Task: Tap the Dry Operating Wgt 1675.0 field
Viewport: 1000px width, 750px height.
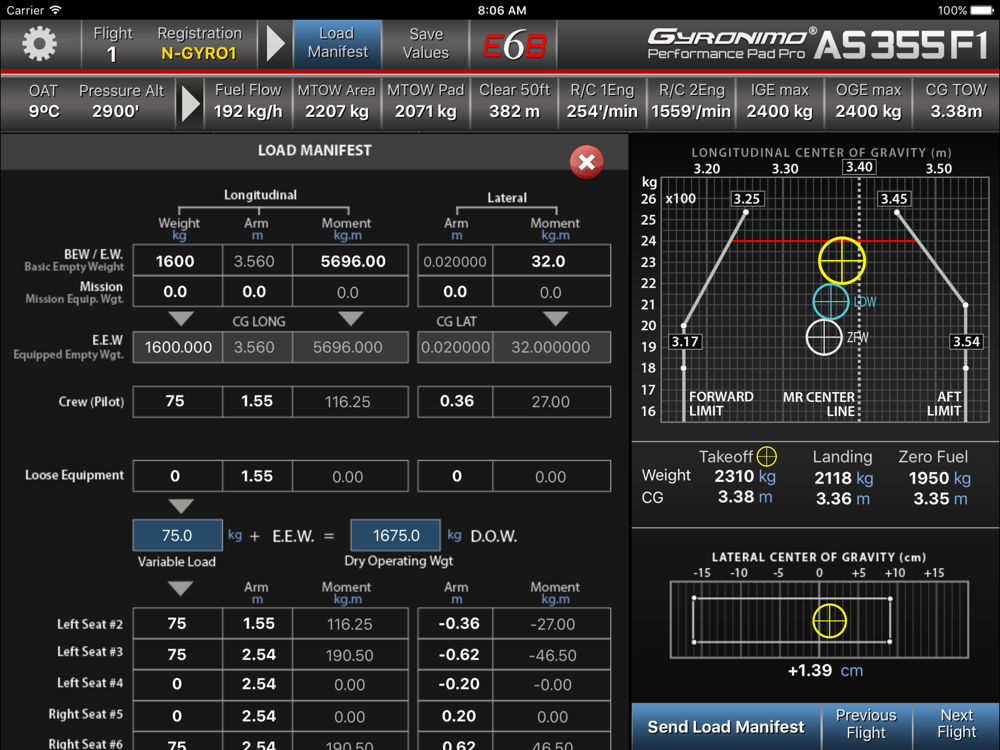Action: pyautogui.click(x=395, y=535)
